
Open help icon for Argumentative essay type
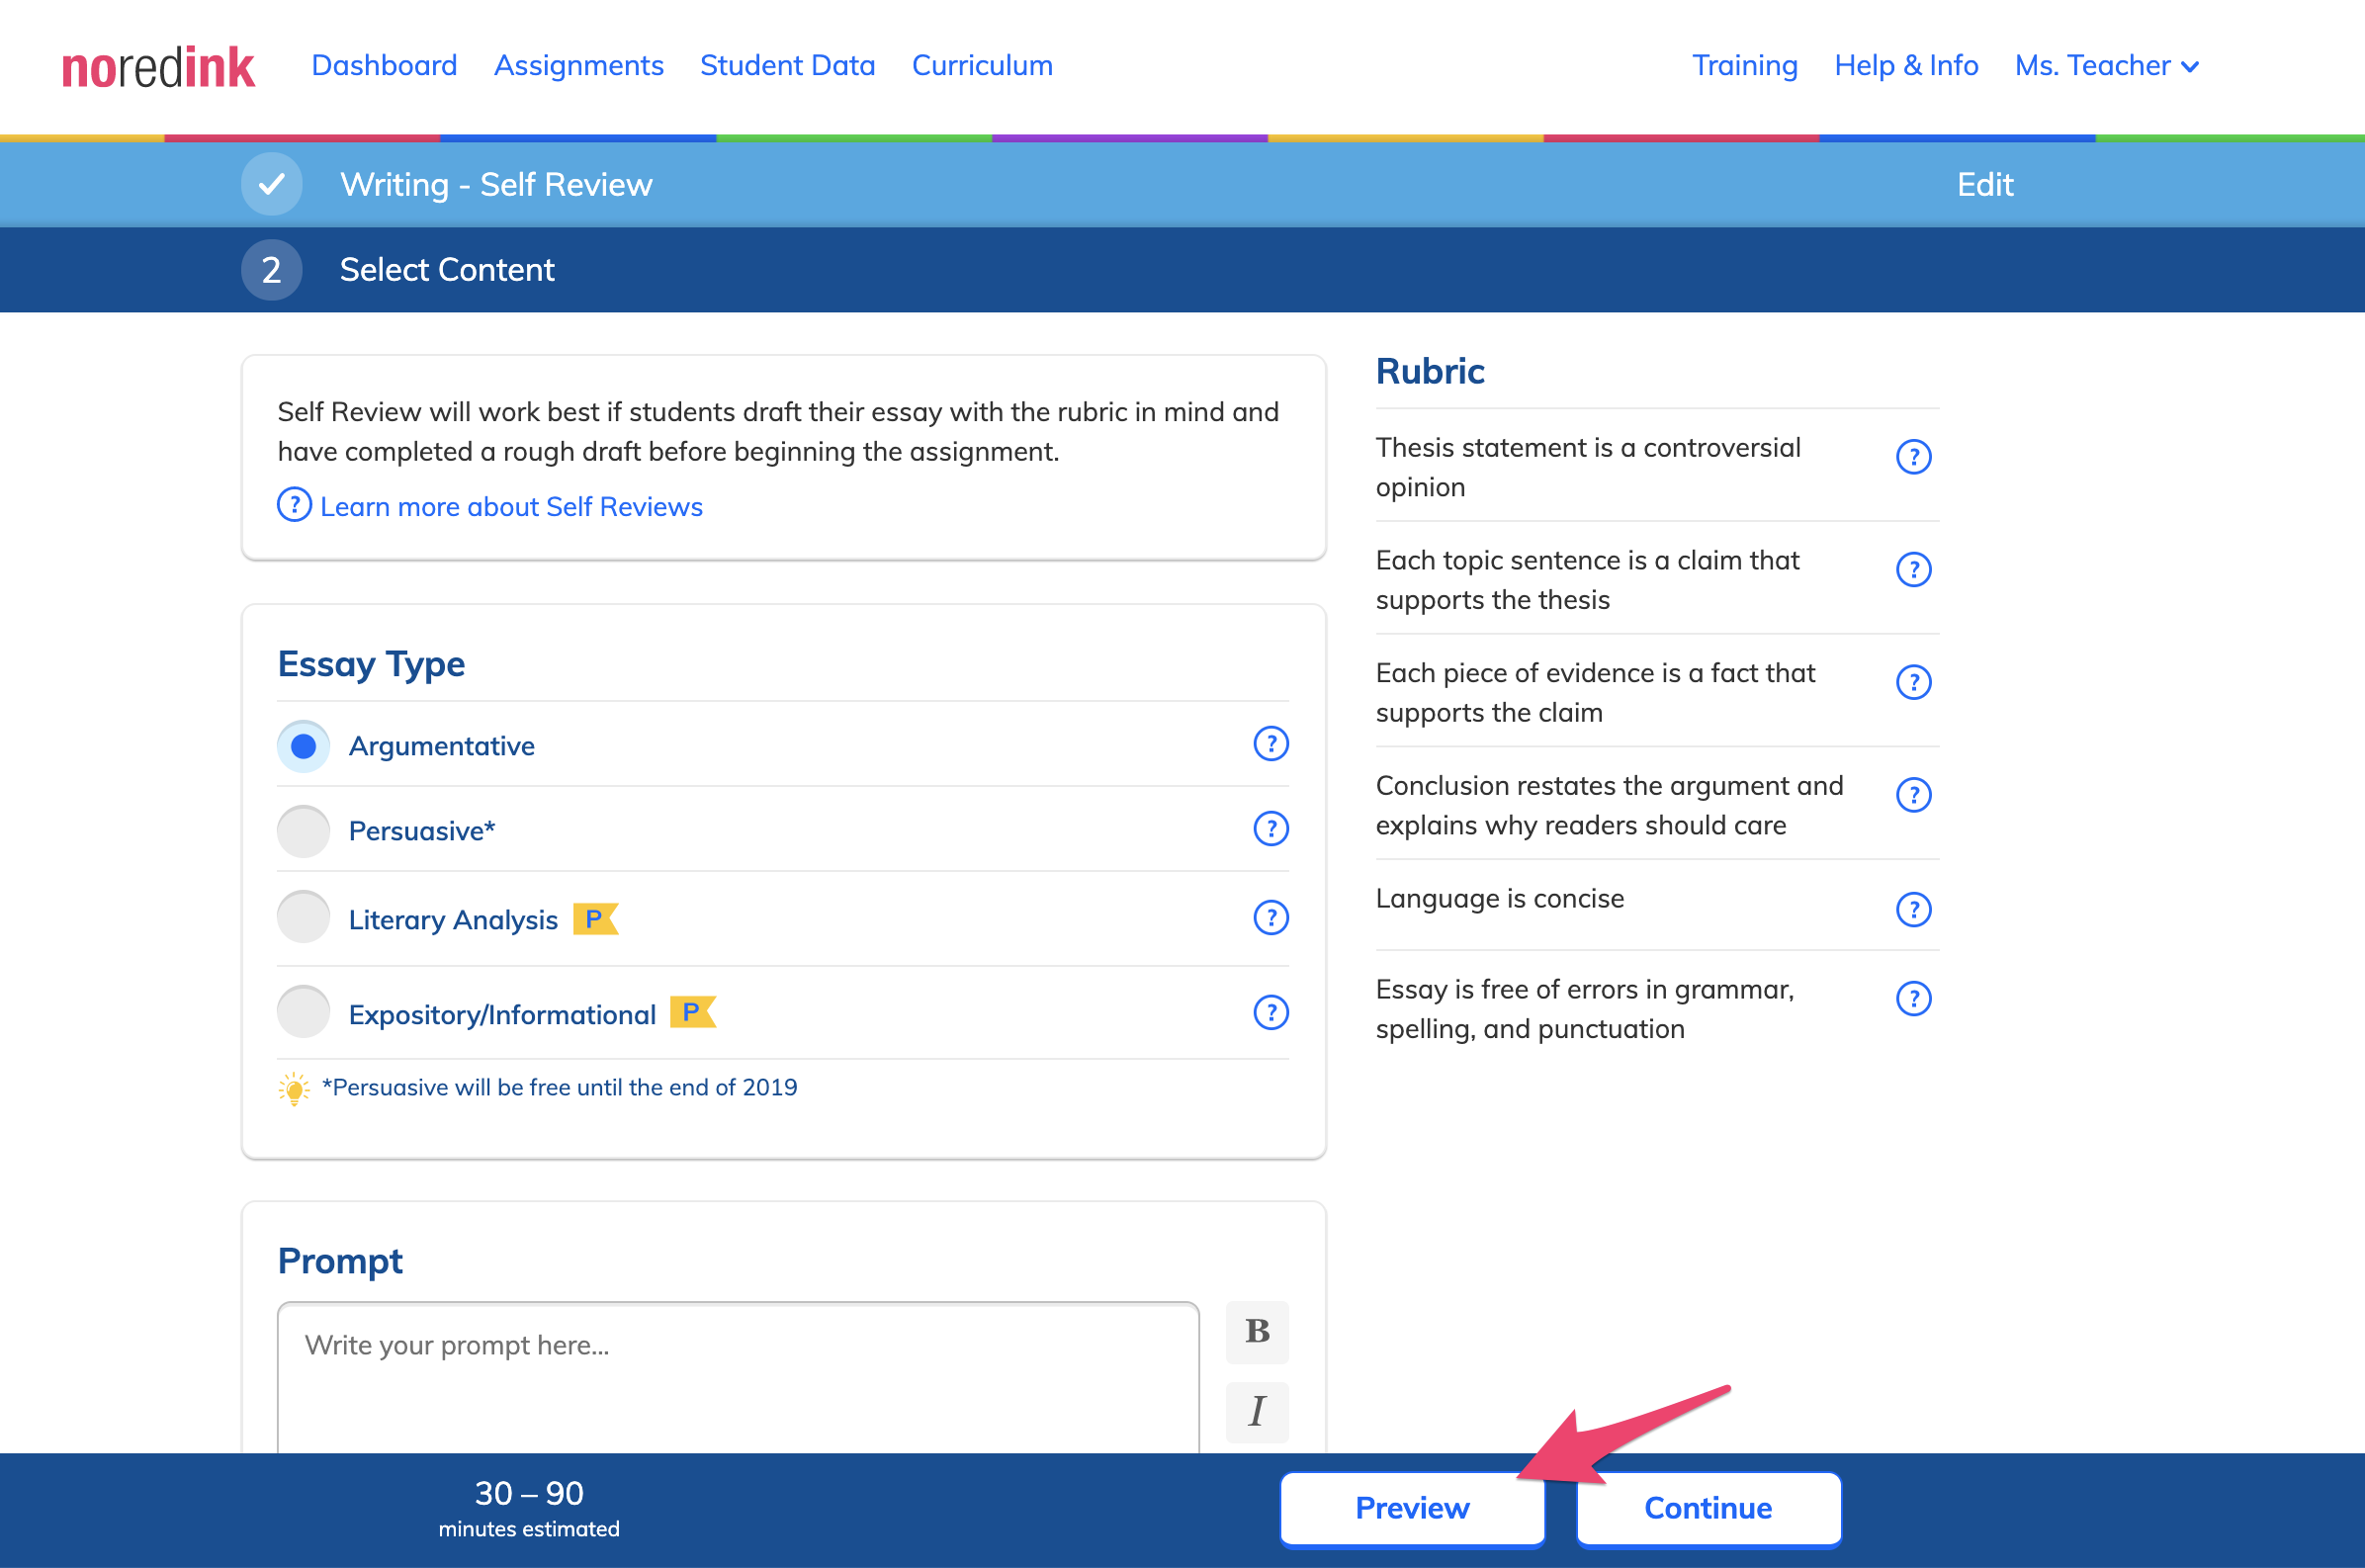1270,744
